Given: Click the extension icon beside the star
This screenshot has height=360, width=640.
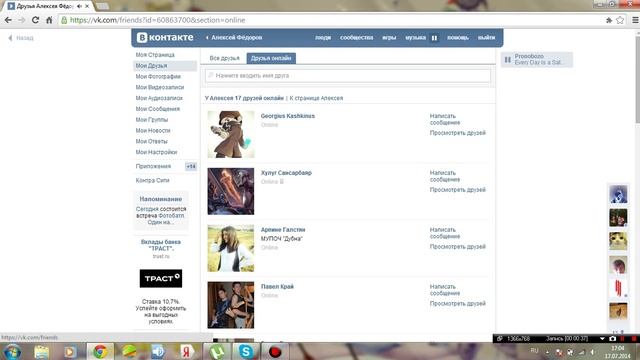Looking at the screenshot, I should click(x=609, y=20).
